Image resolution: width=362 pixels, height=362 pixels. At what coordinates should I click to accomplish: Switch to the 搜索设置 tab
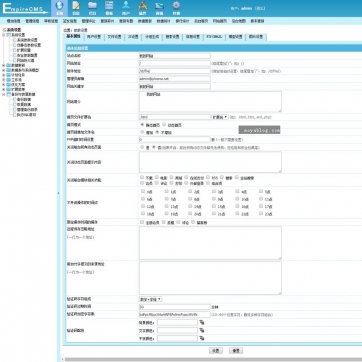(172, 37)
